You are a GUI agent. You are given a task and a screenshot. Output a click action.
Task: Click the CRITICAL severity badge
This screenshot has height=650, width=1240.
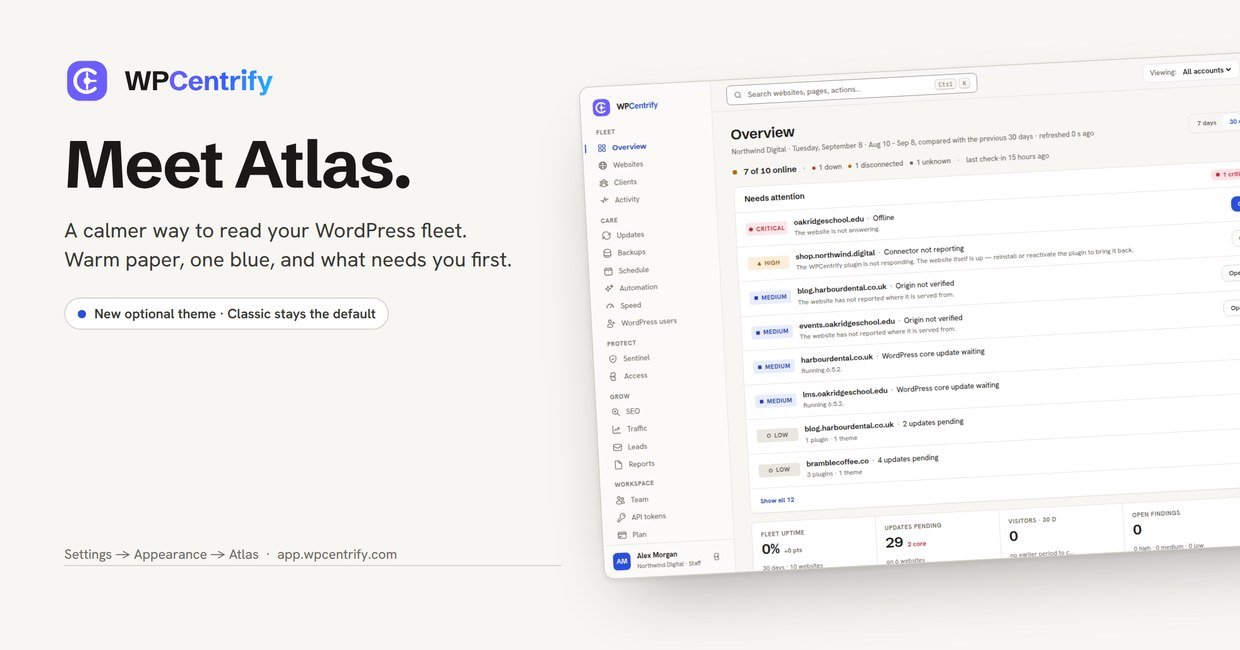767,228
